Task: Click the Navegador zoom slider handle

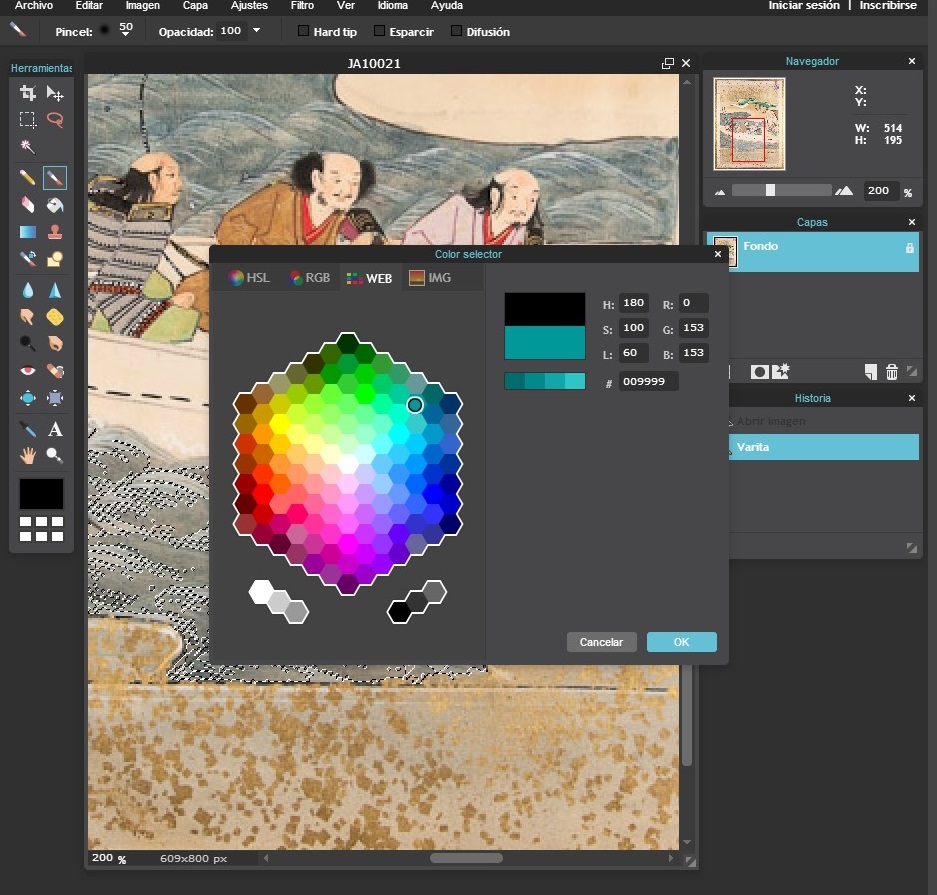Action: (770, 190)
